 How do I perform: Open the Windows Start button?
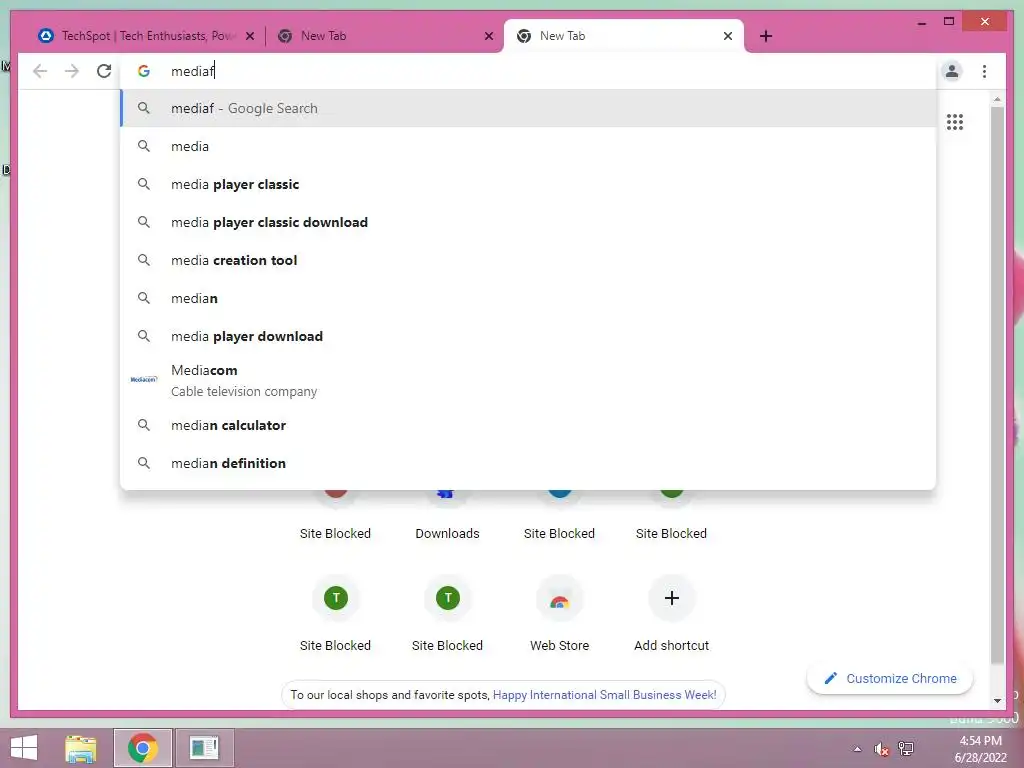[24, 748]
